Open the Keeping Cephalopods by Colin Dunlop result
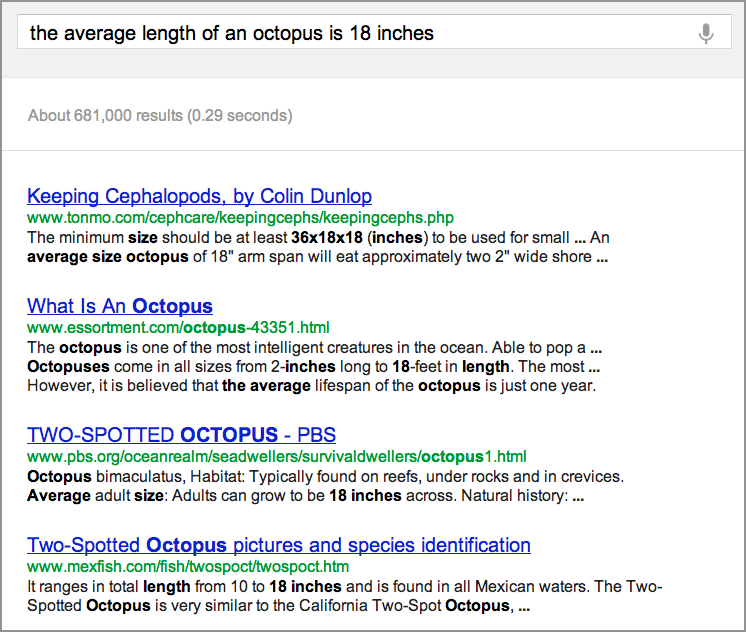The width and height of the screenshot is (746, 632). pyautogui.click(x=199, y=196)
